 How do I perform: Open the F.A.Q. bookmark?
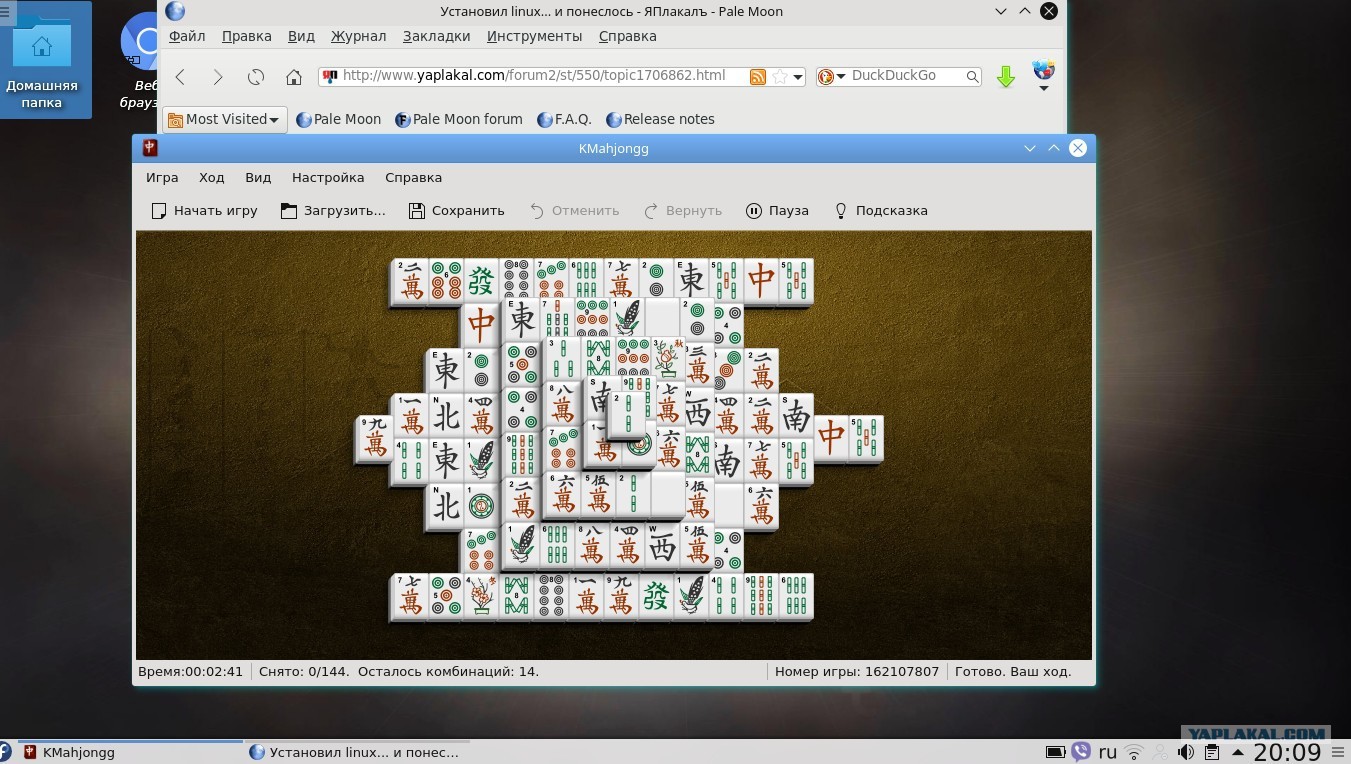tap(564, 119)
